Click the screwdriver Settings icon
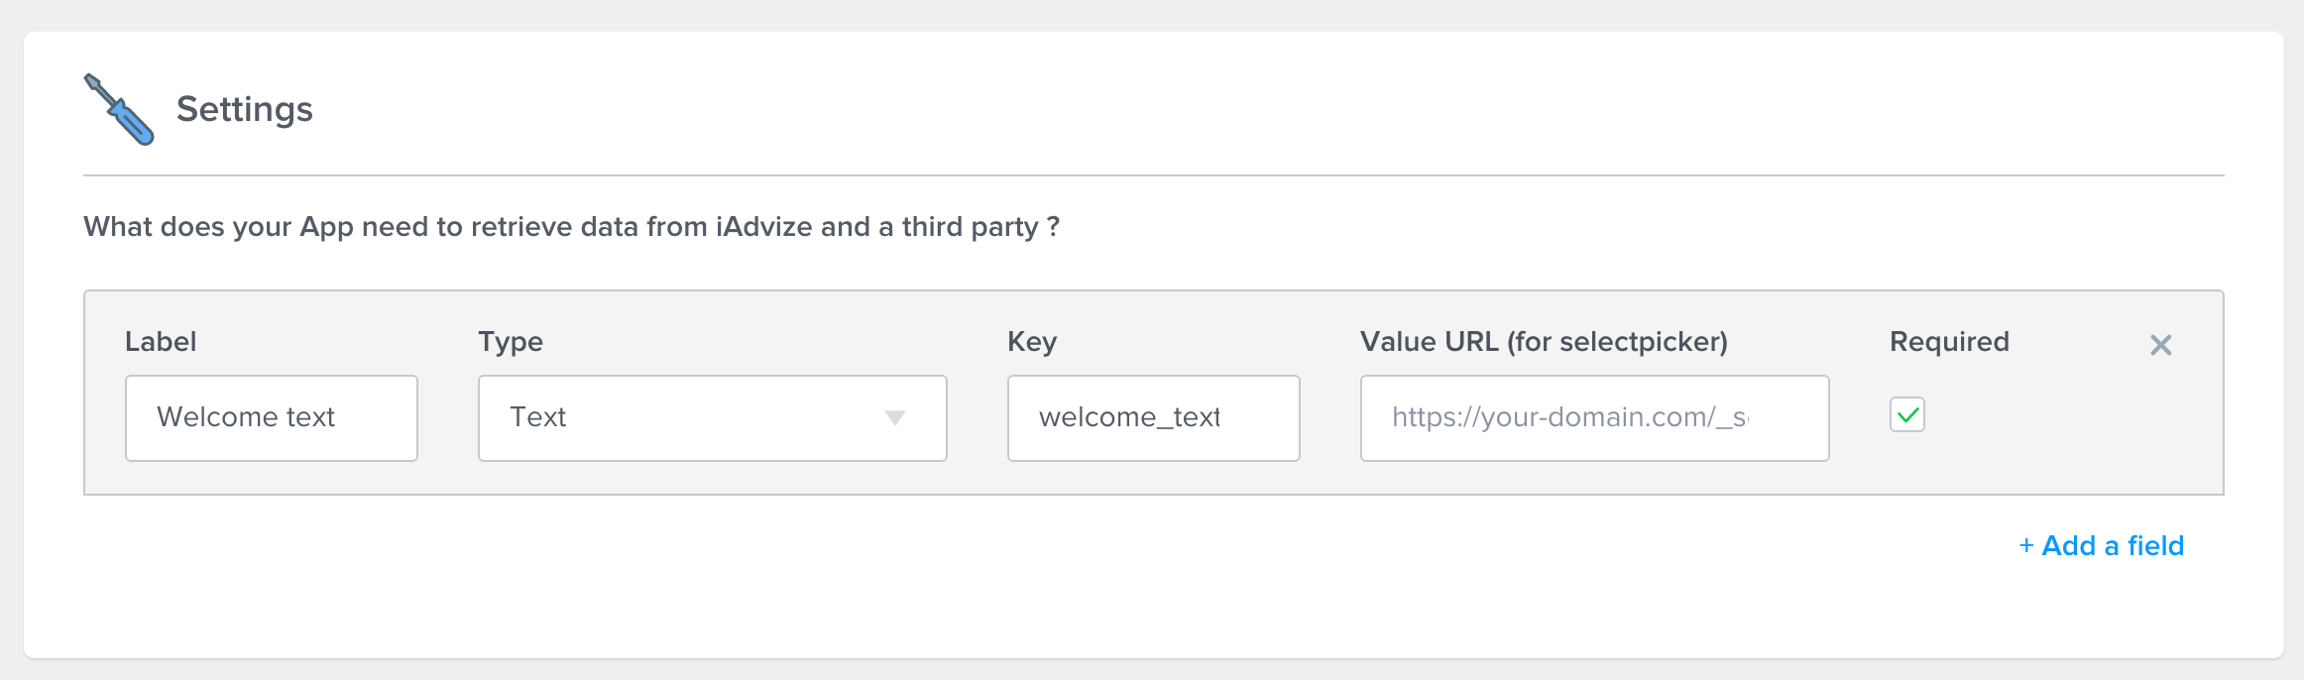The image size is (2304, 680). pos(119,109)
